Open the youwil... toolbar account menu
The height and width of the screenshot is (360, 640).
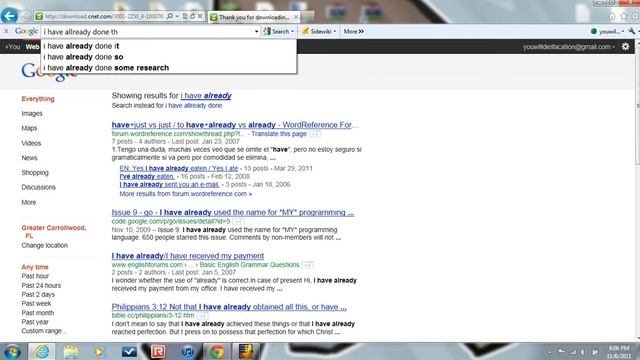coord(607,31)
